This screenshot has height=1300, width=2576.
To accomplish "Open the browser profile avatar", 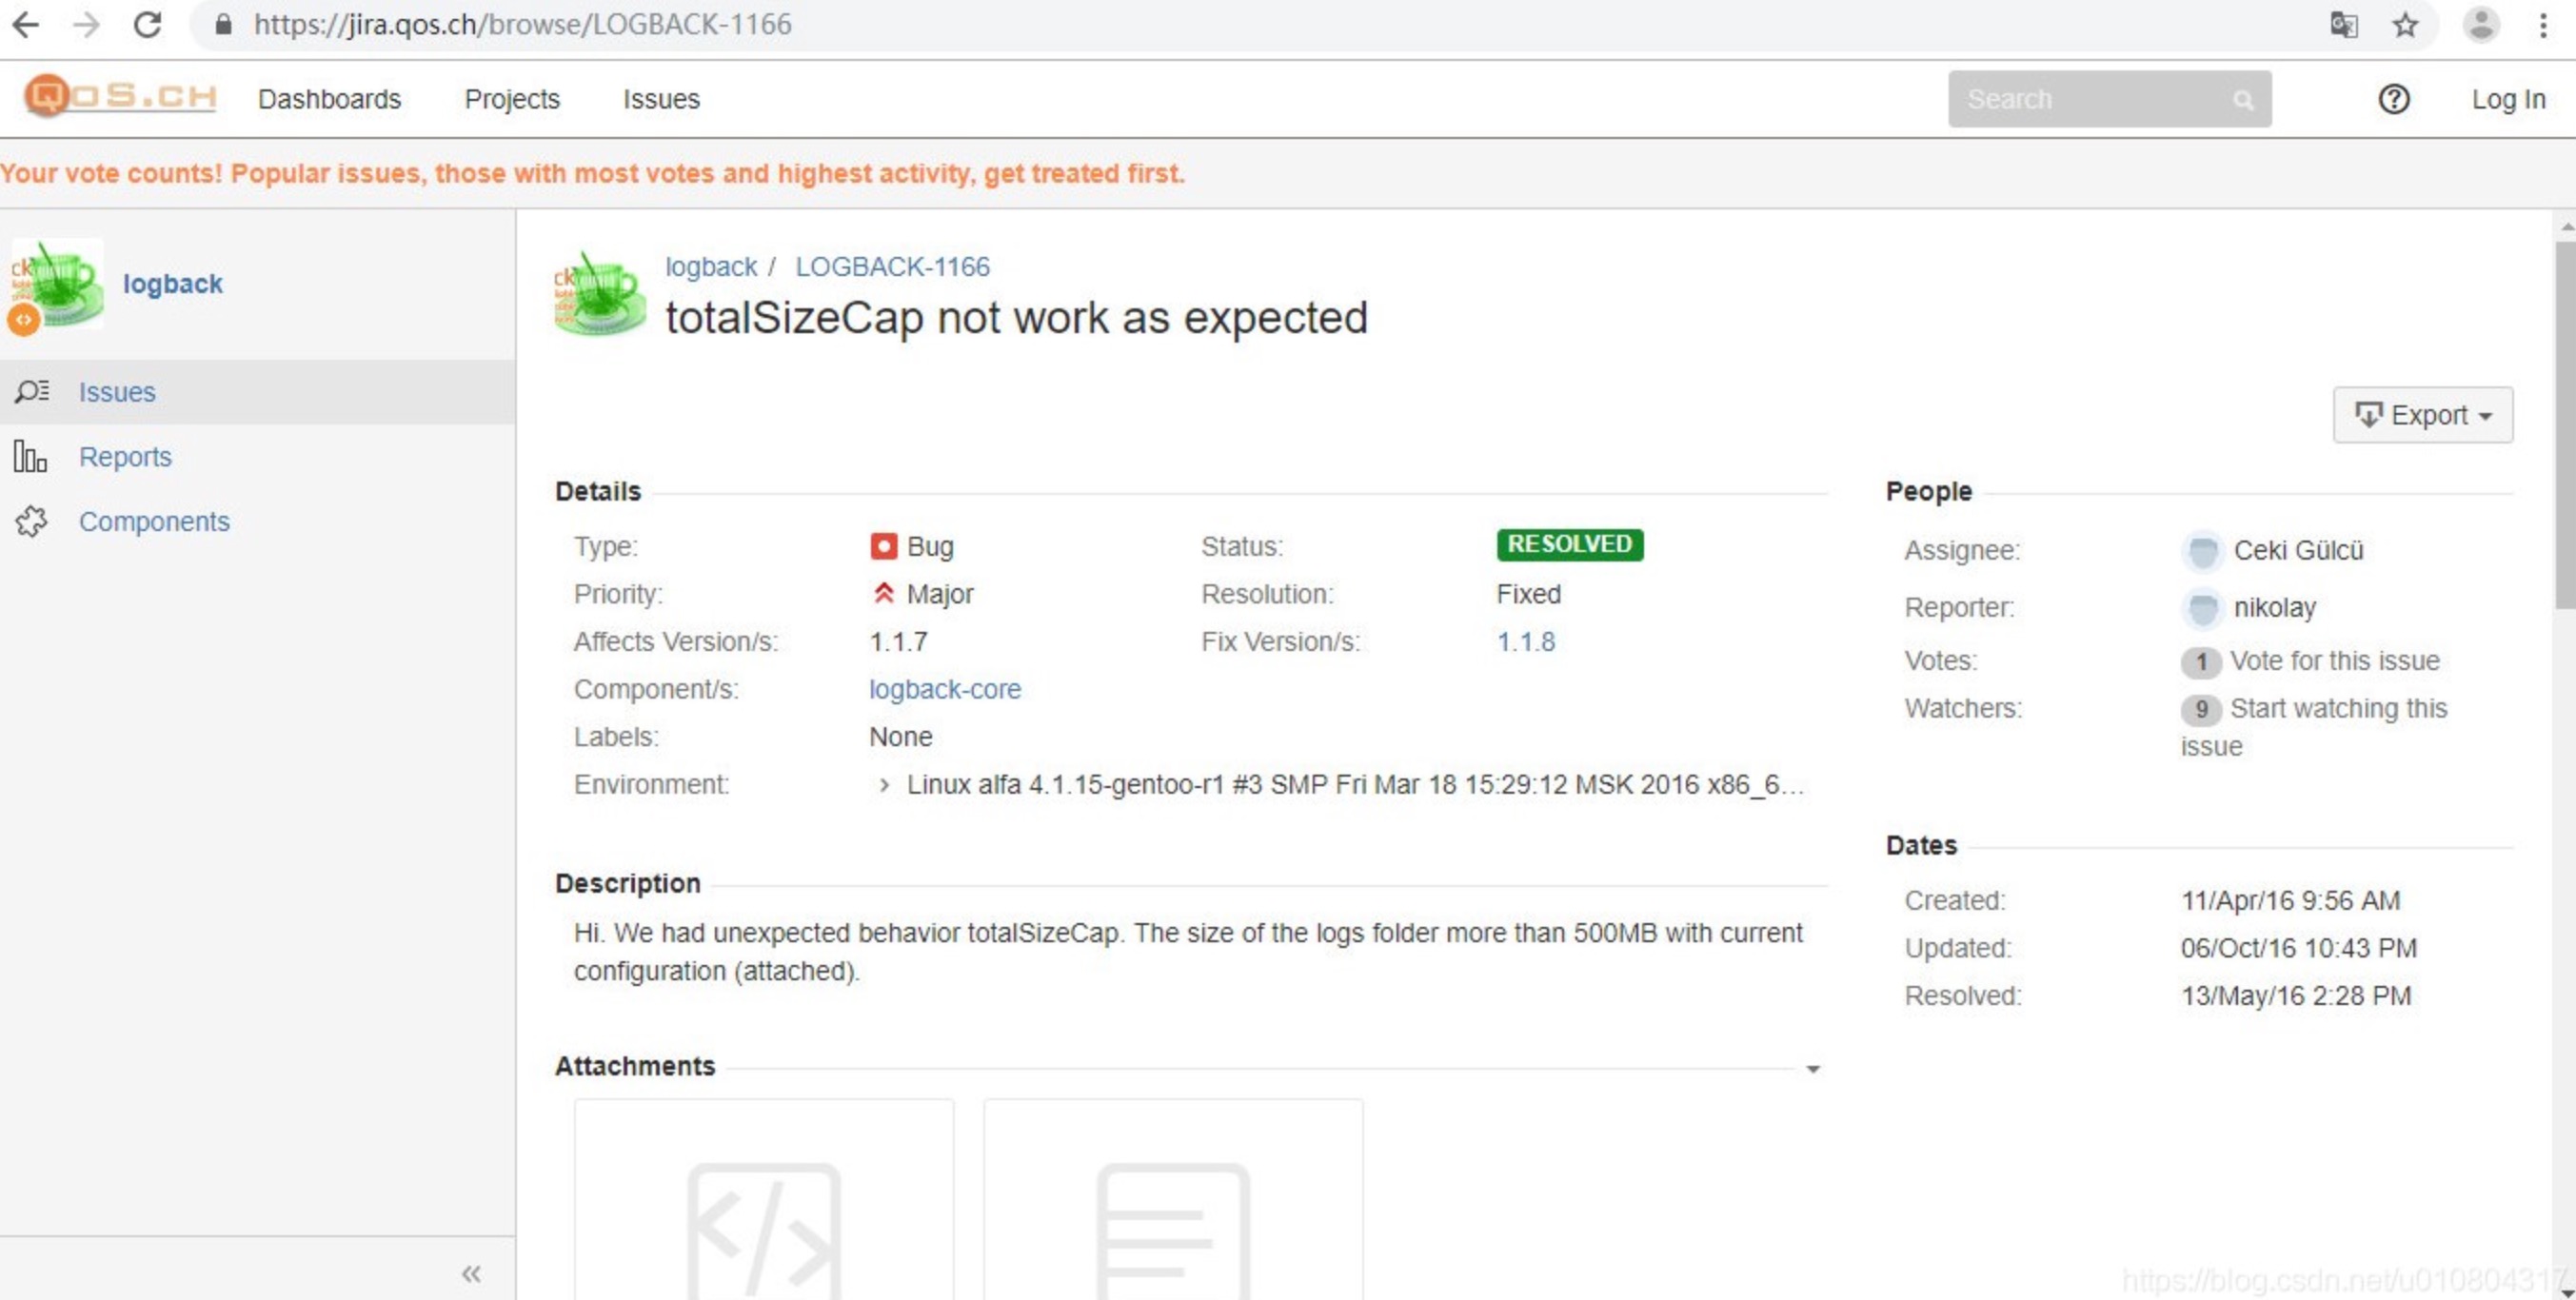I will coord(2481,24).
